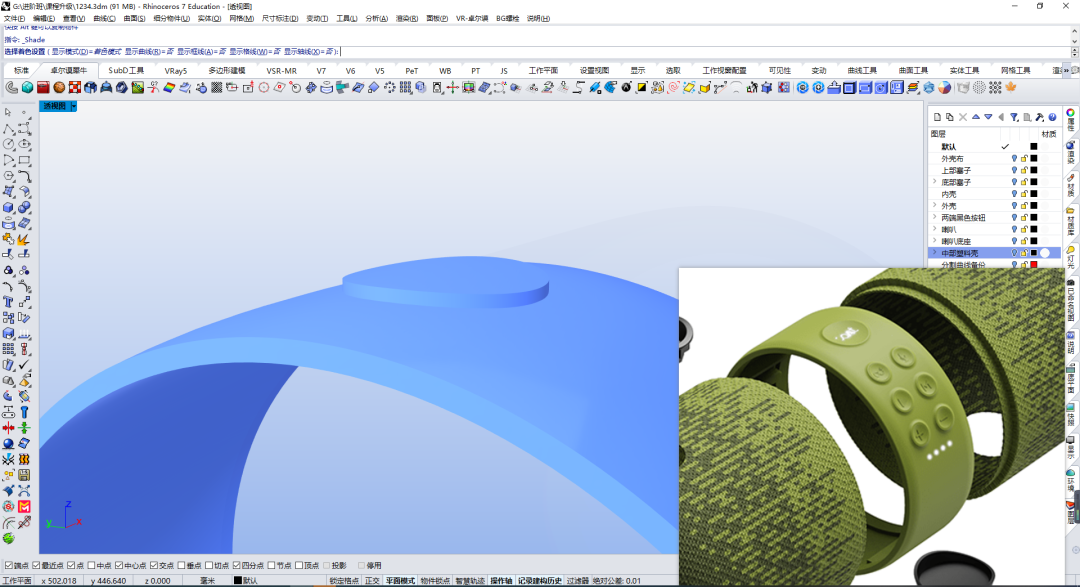The height and width of the screenshot is (587, 1080).
Task: Click the 记录建构历史 status bar button
Action: [540, 581]
